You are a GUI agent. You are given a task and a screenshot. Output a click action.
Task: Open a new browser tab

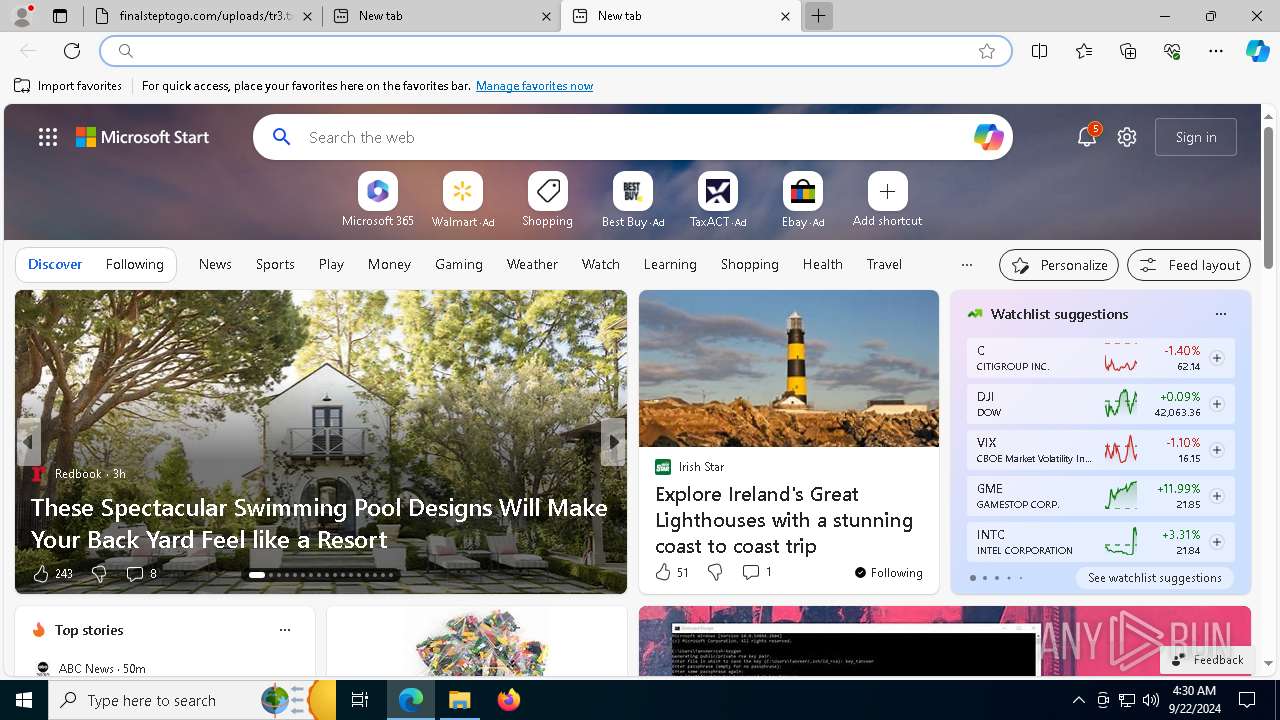(x=818, y=16)
